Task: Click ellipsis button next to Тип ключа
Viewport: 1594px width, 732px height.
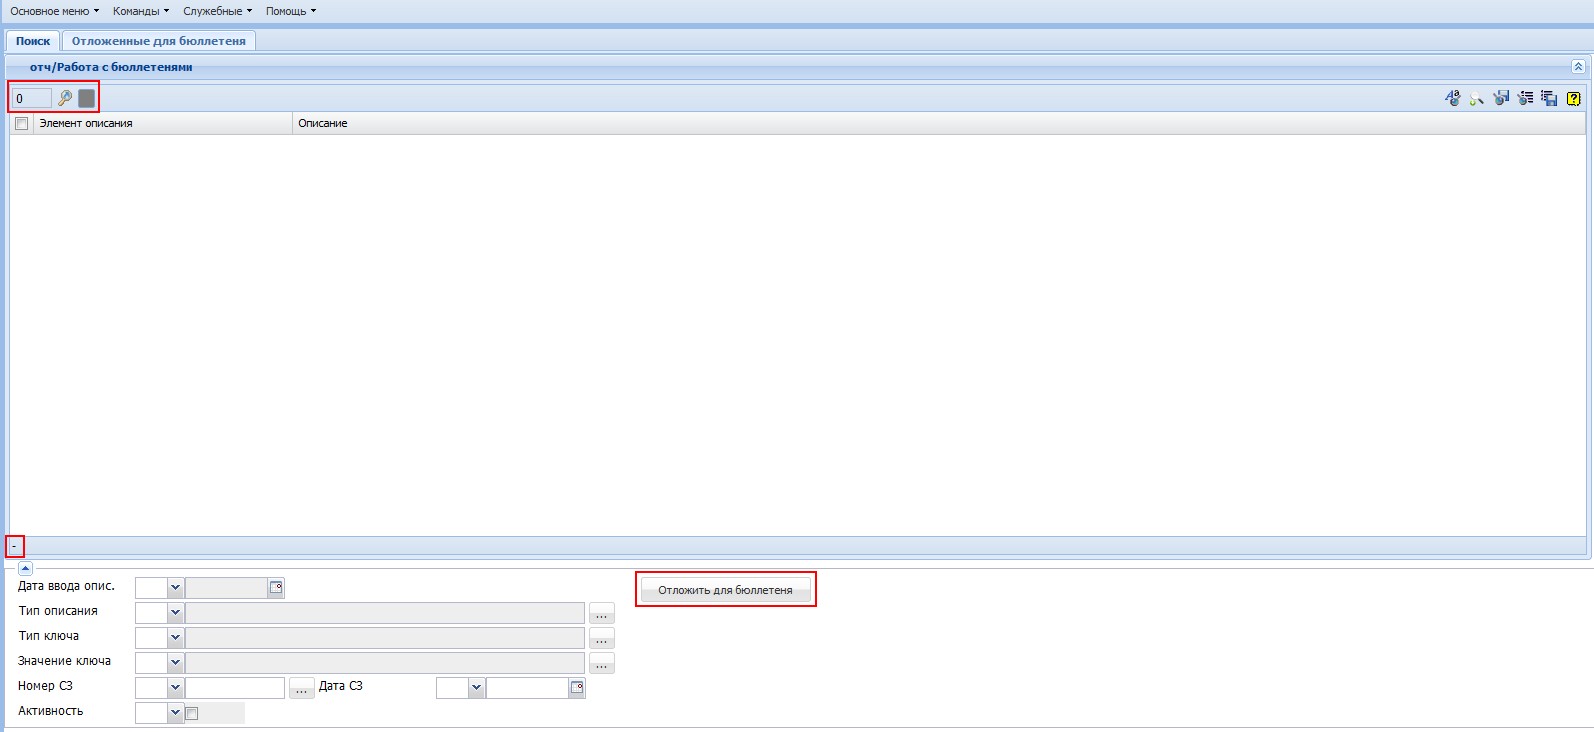Action: click(601, 638)
